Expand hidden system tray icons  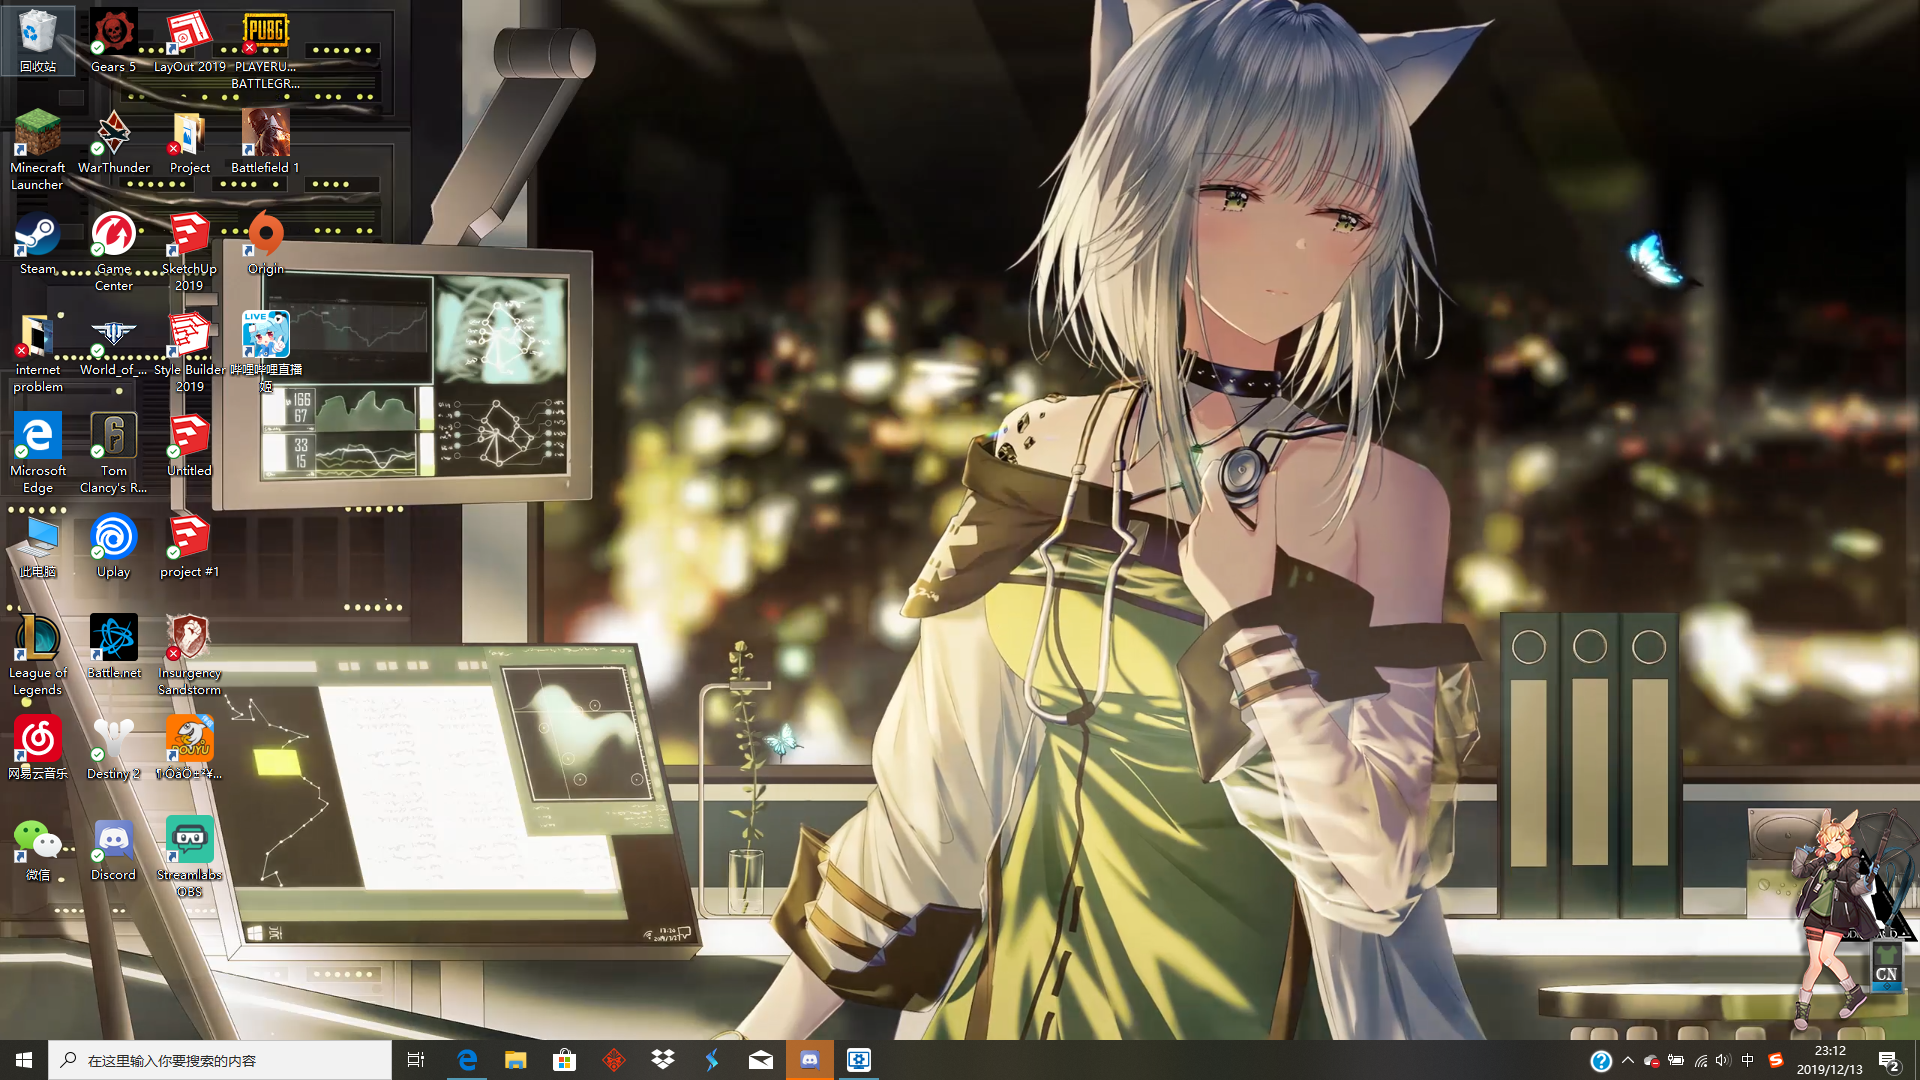click(1629, 1060)
